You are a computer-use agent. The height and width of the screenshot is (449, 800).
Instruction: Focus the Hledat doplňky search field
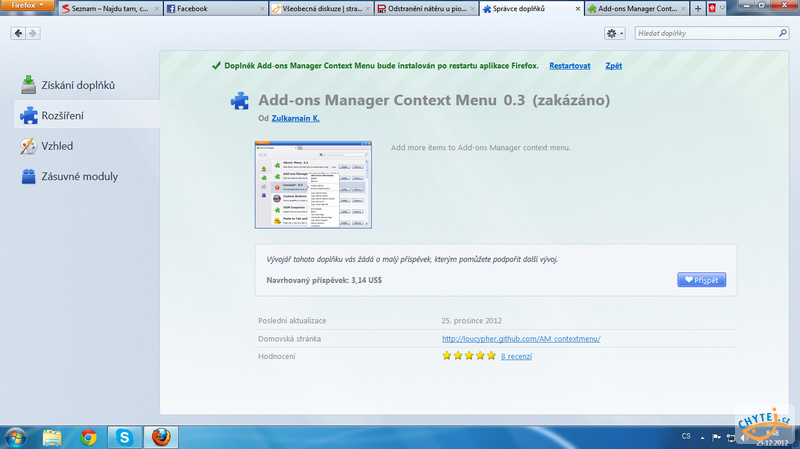coord(712,33)
